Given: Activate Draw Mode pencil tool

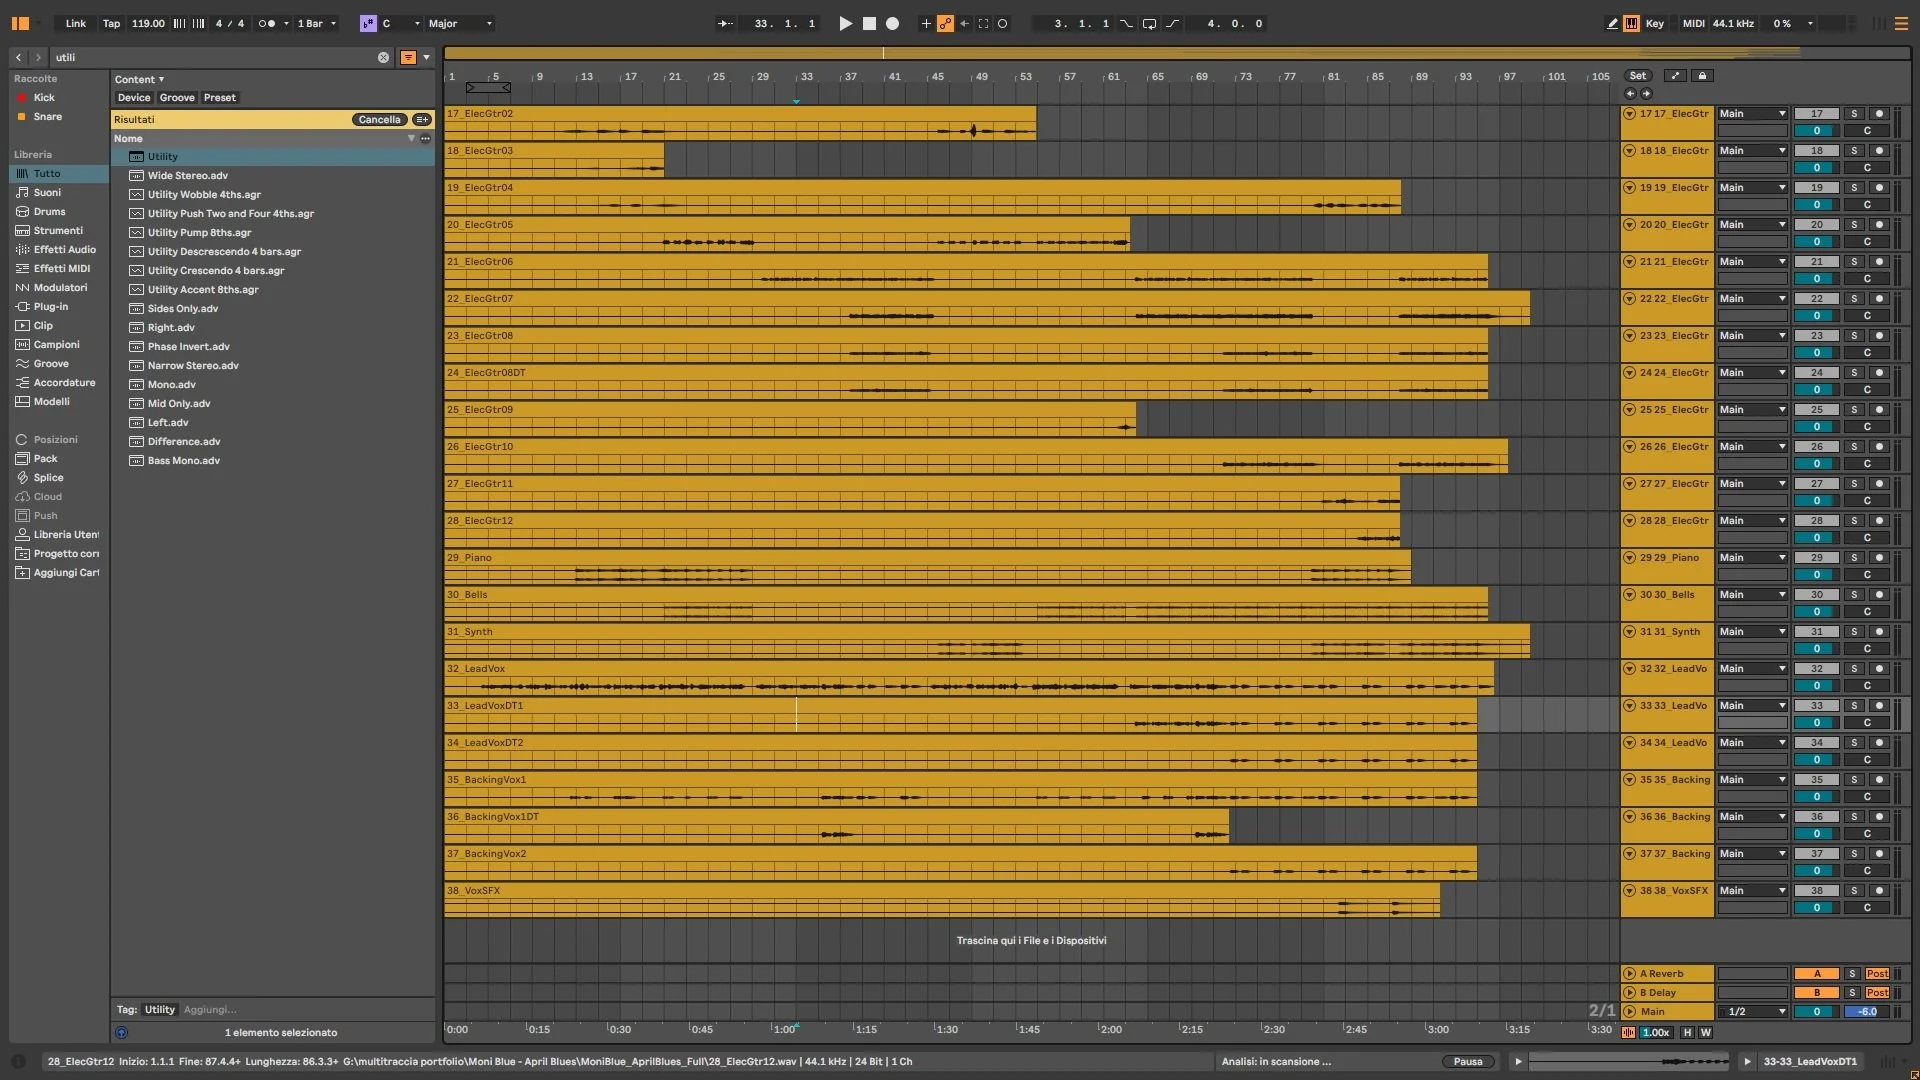Looking at the screenshot, I should click(1612, 23).
